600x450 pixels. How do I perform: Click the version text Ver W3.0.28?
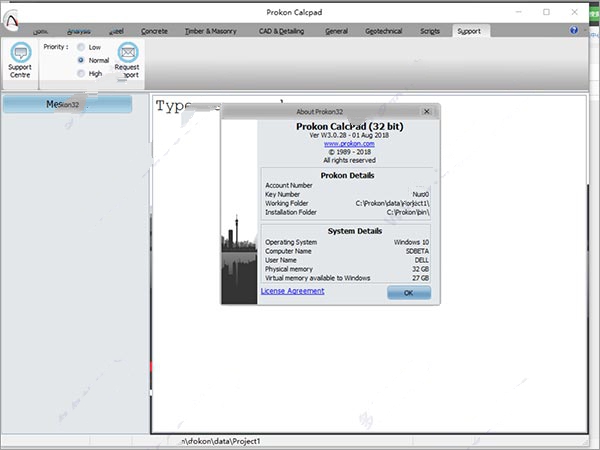(x=349, y=135)
